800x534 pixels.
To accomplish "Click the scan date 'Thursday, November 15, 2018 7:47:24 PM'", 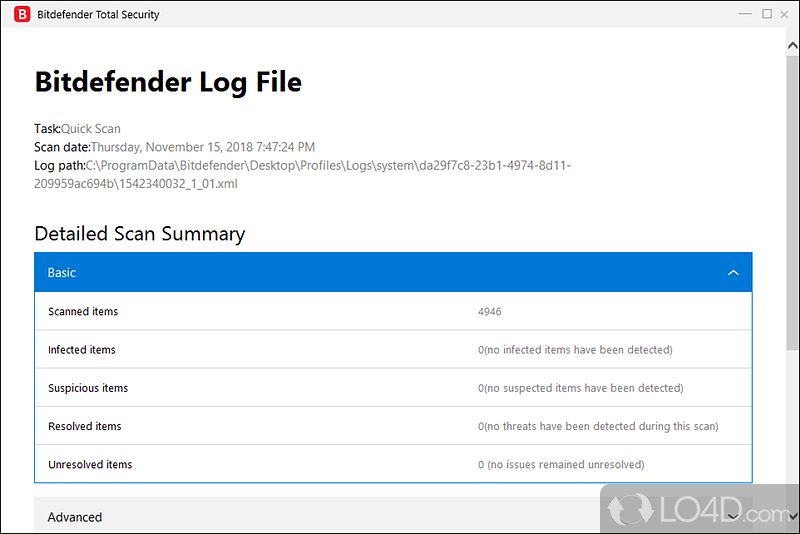I will point(203,147).
